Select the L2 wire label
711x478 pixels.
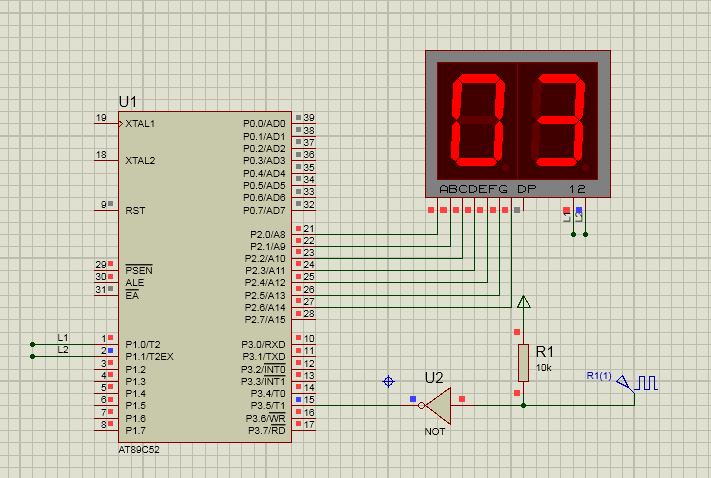[63, 349]
